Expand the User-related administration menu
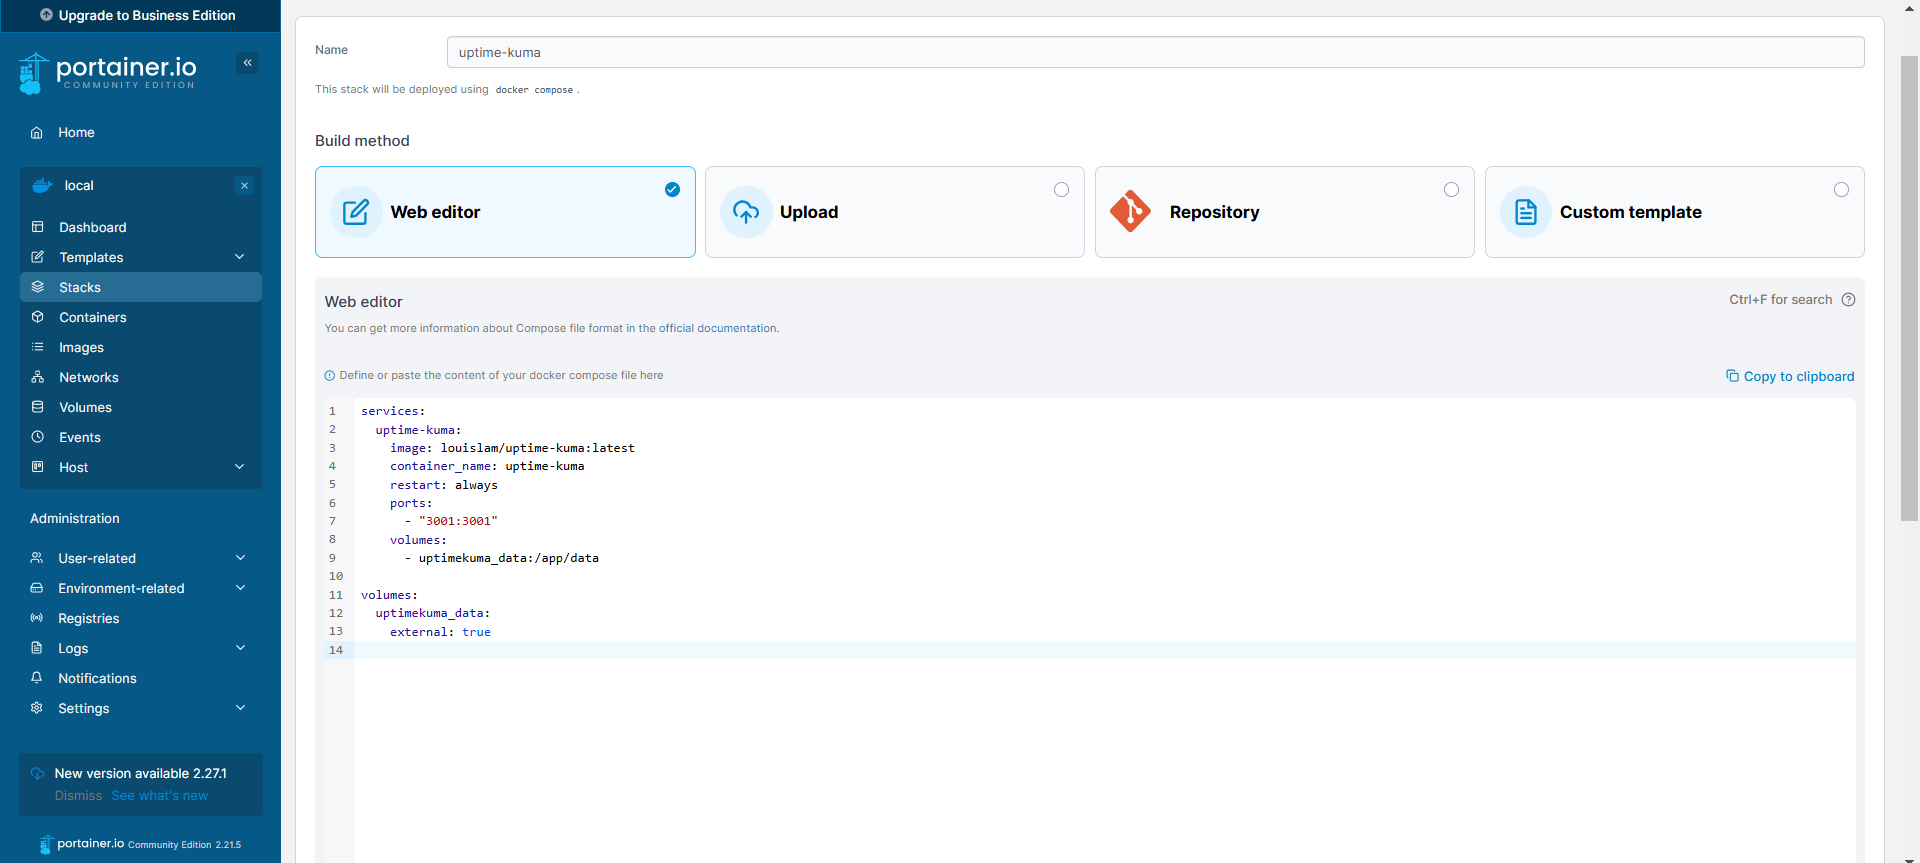This screenshot has height=863, width=1920. point(240,558)
